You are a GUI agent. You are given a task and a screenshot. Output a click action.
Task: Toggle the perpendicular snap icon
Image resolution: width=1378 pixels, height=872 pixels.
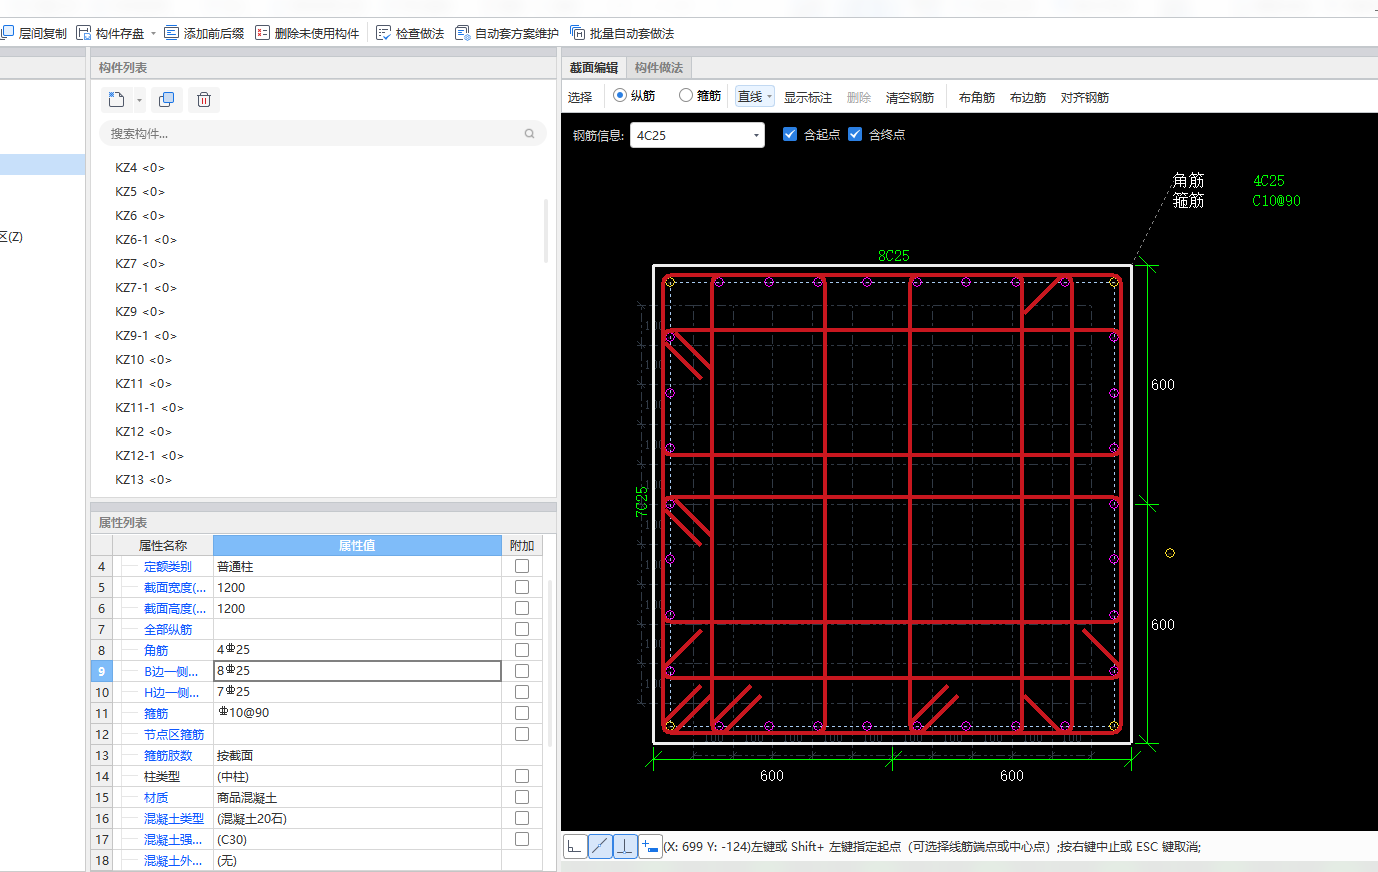click(625, 846)
